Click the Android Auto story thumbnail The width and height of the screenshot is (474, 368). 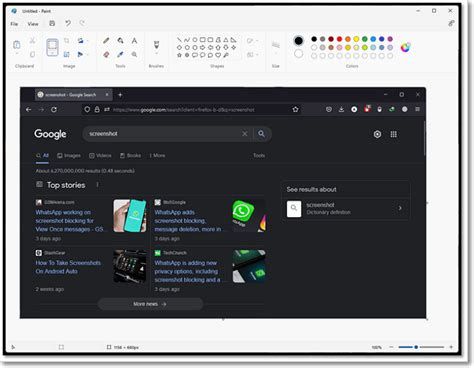point(130,266)
